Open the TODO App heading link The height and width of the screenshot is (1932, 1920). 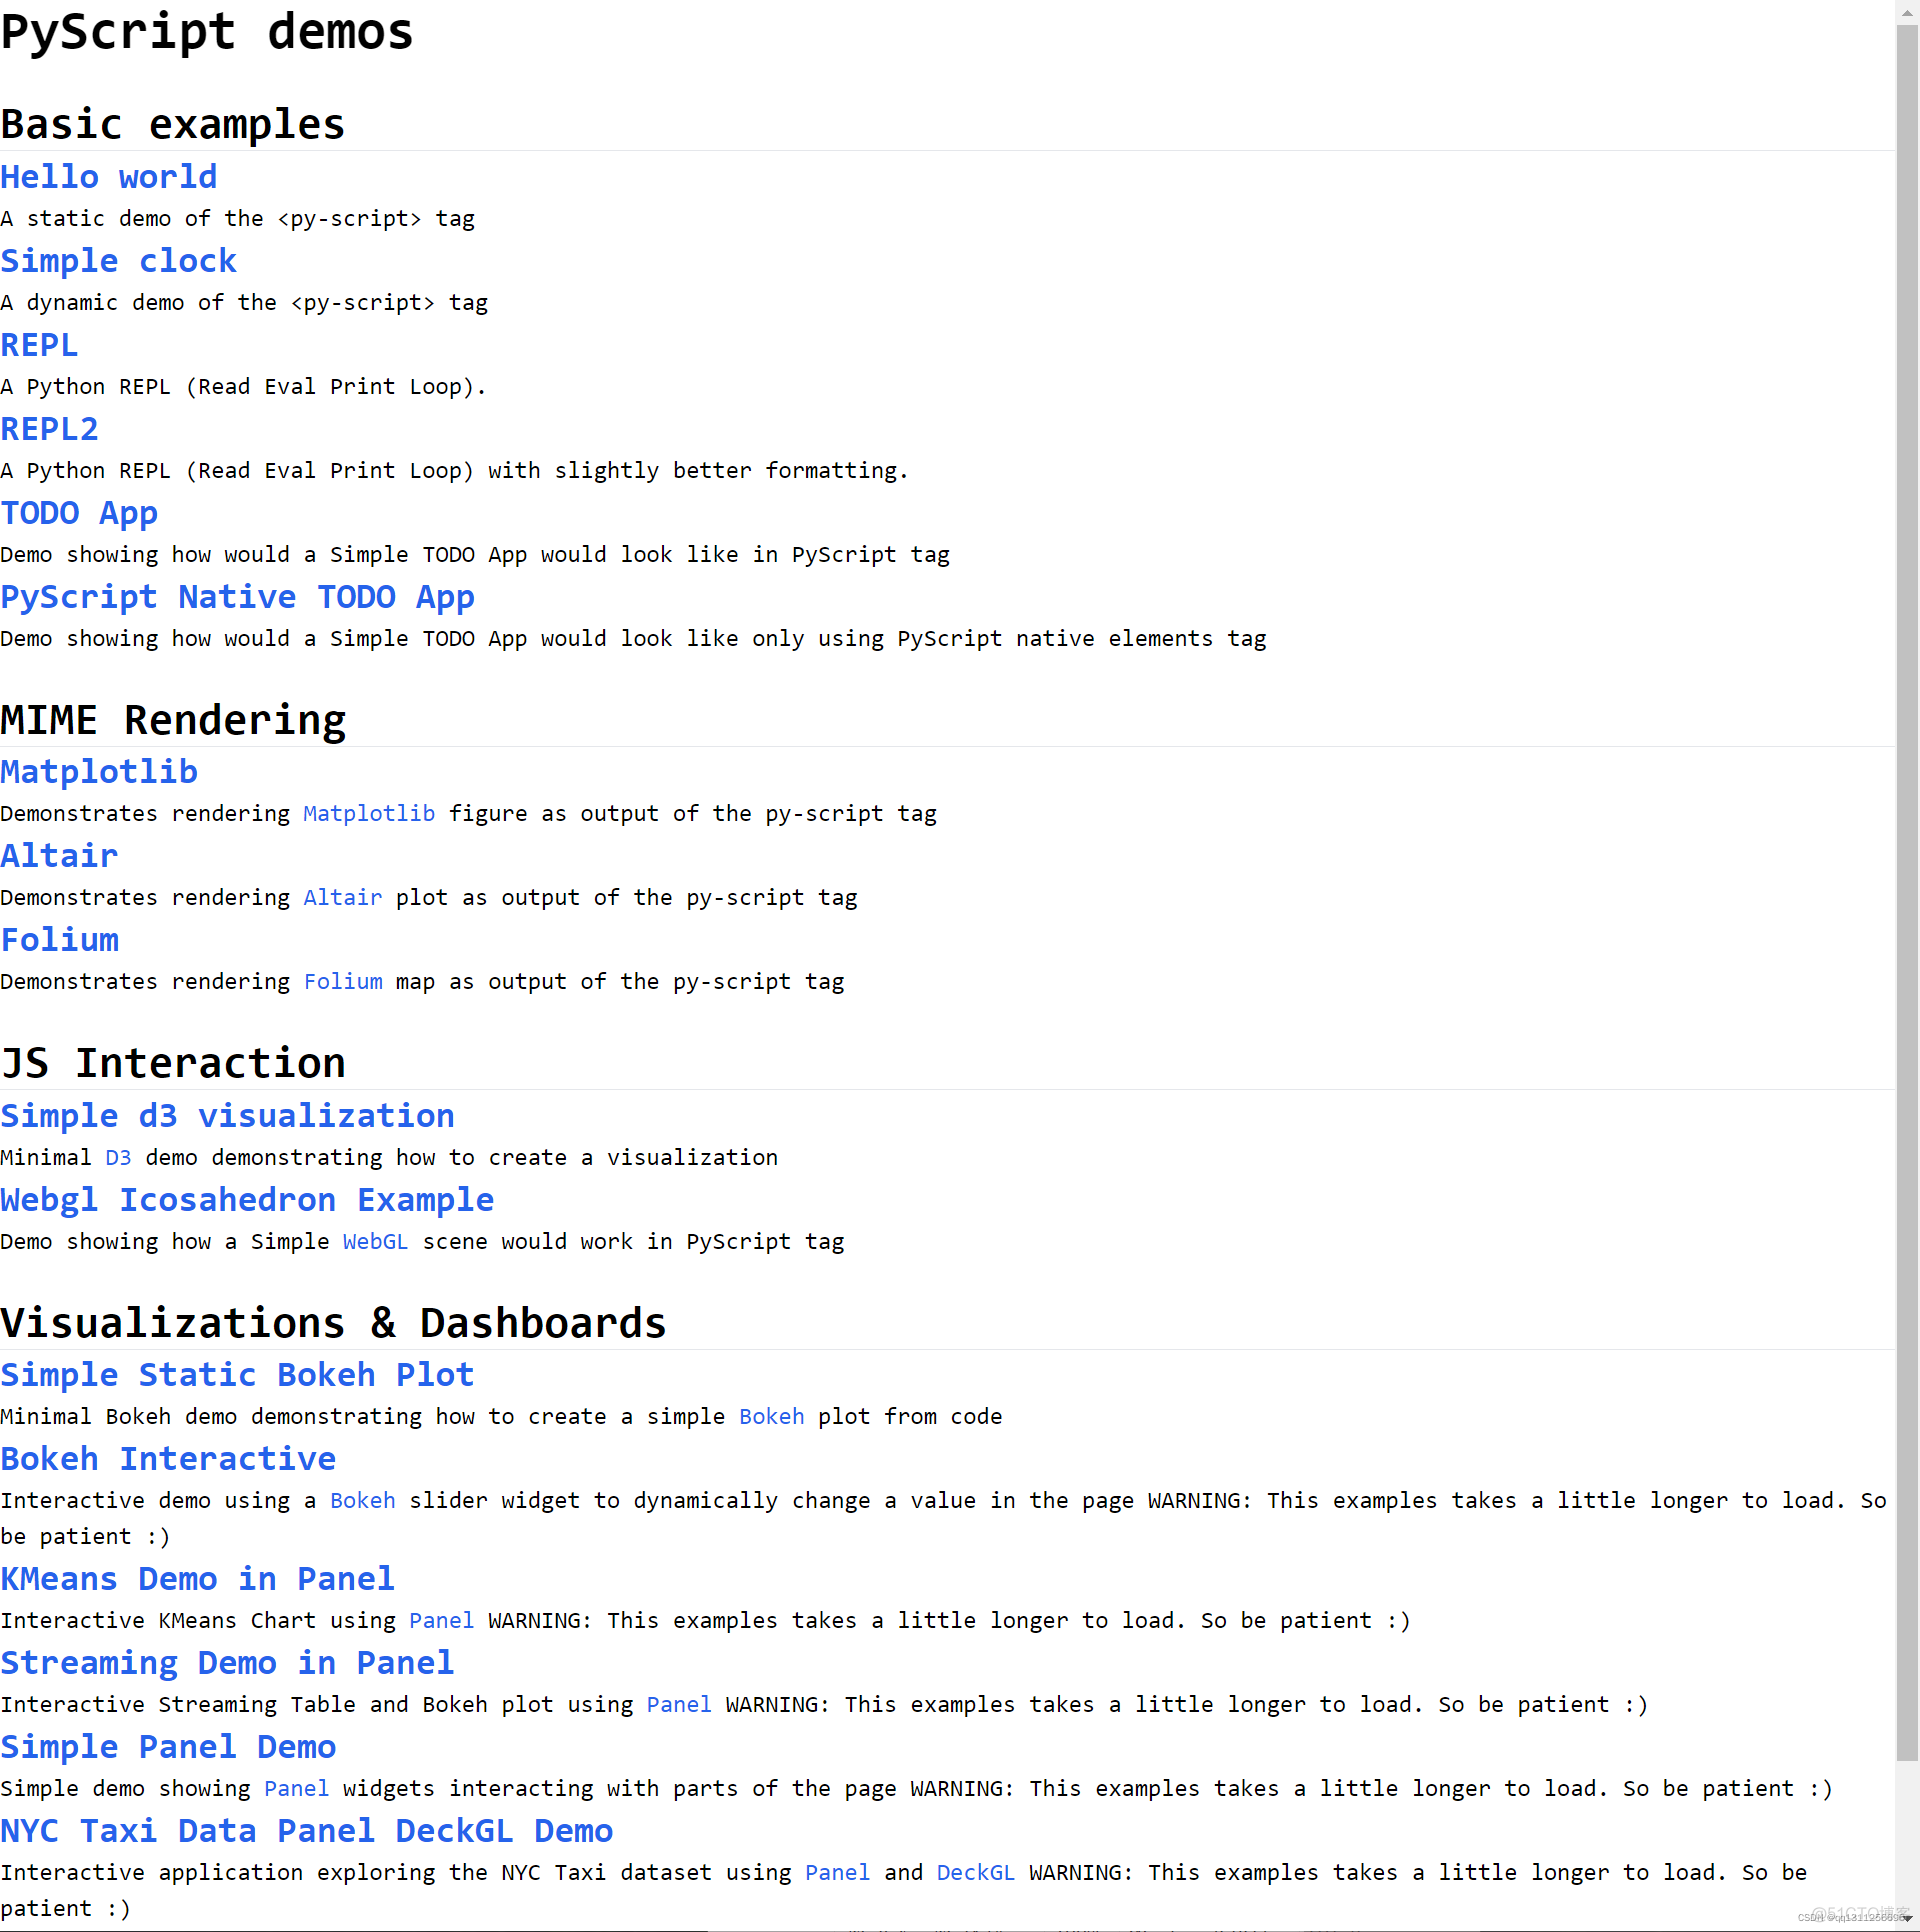click(79, 513)
